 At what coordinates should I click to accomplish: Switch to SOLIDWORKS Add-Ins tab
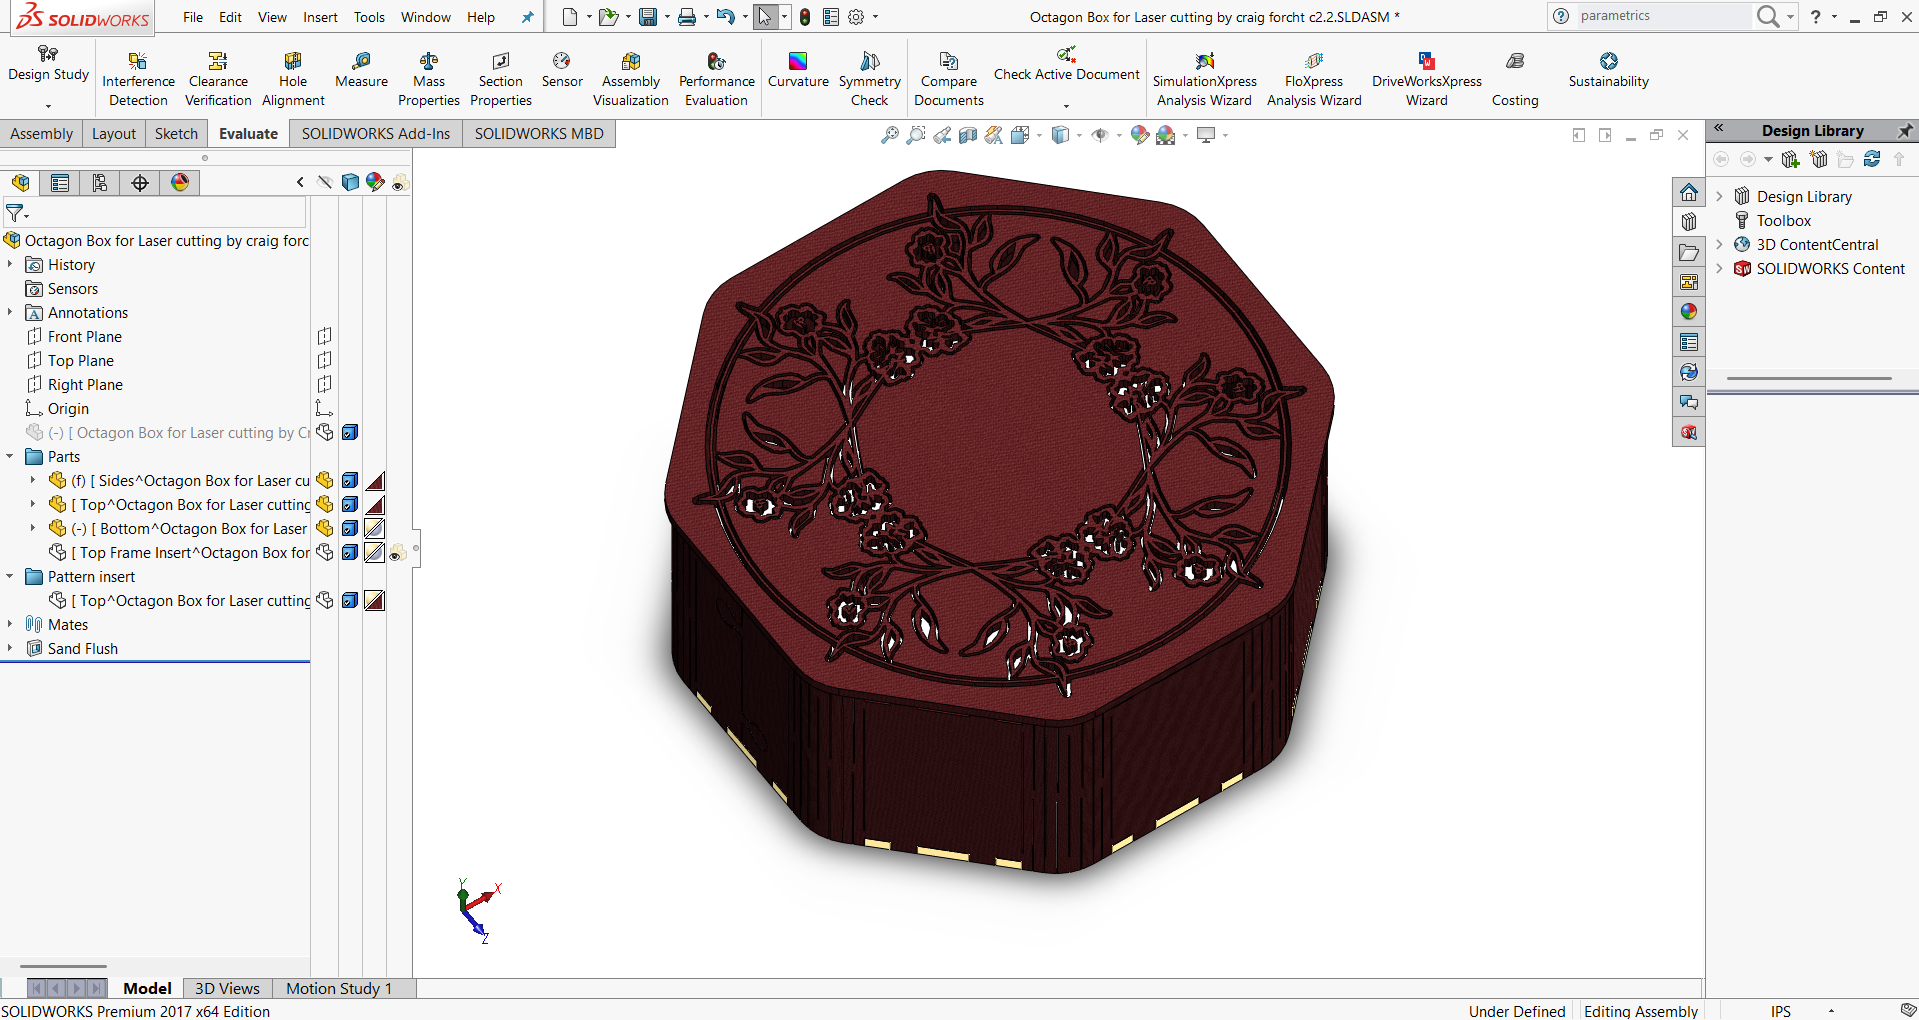click(x=376, y=134)
